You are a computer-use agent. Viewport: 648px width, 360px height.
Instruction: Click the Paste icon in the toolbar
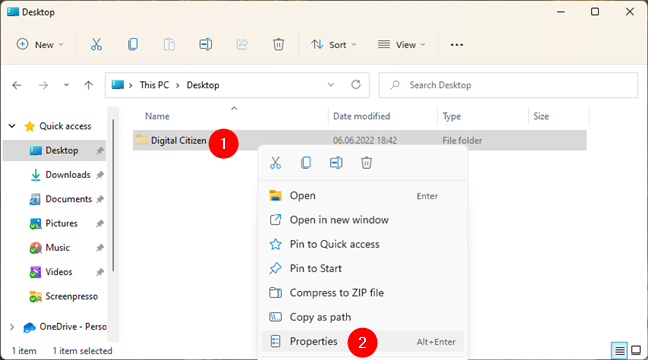[x=169, y=44]
